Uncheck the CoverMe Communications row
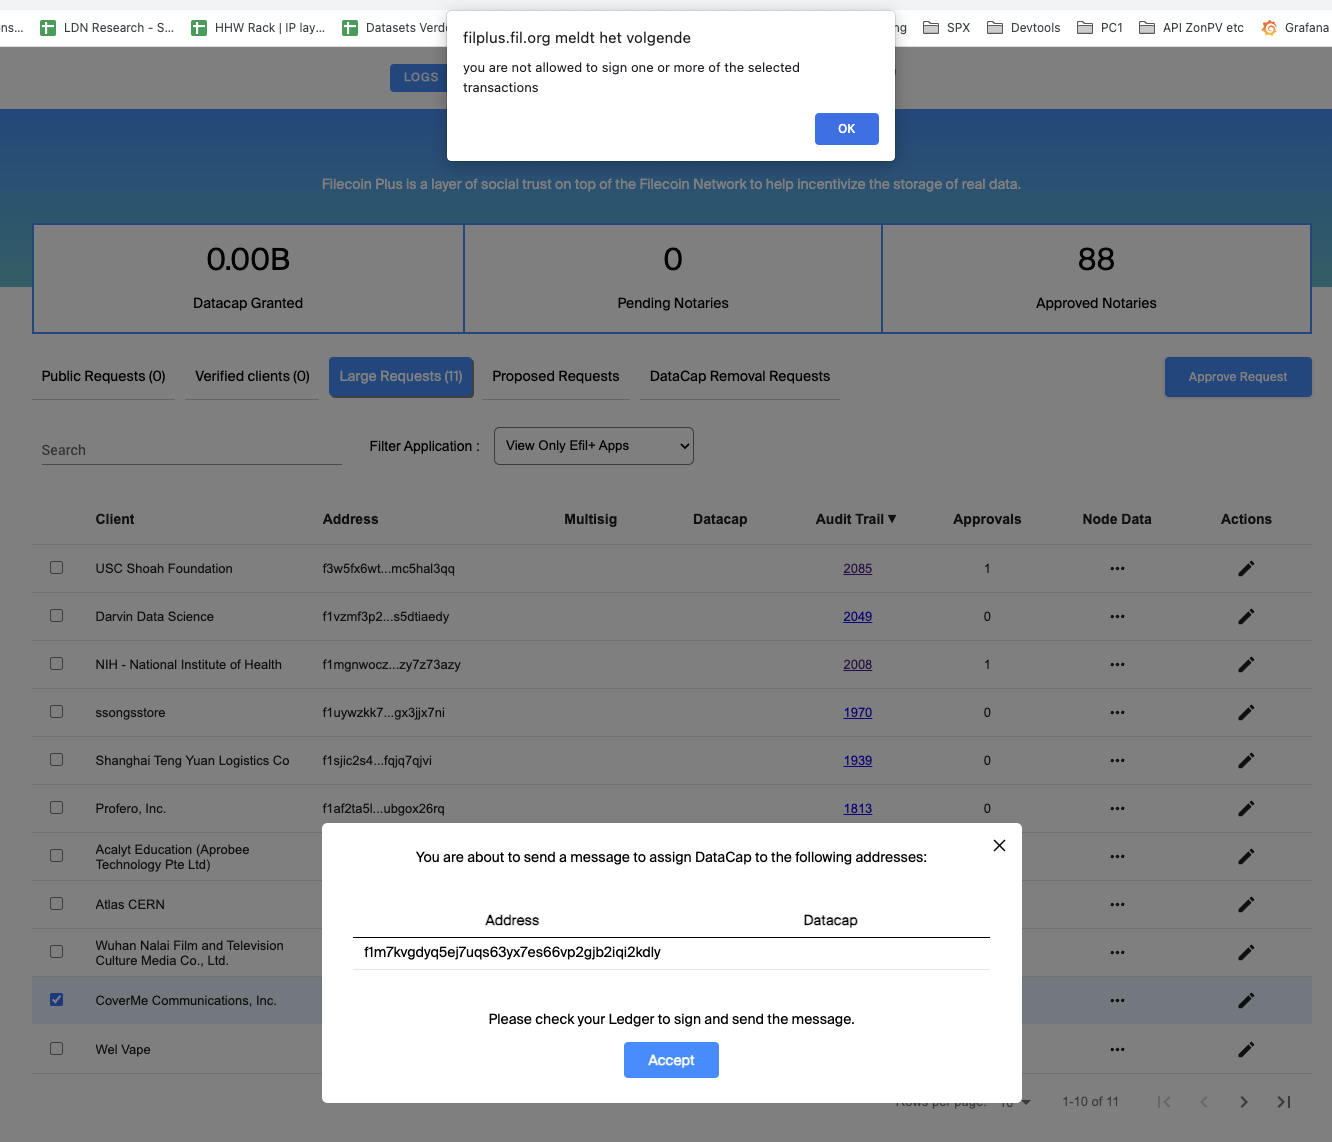 (56, 999)
